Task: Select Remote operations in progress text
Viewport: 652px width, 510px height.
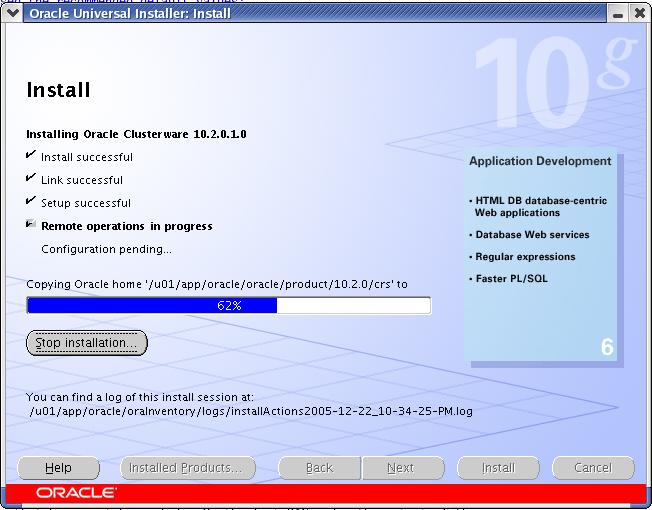Action: 127,226
